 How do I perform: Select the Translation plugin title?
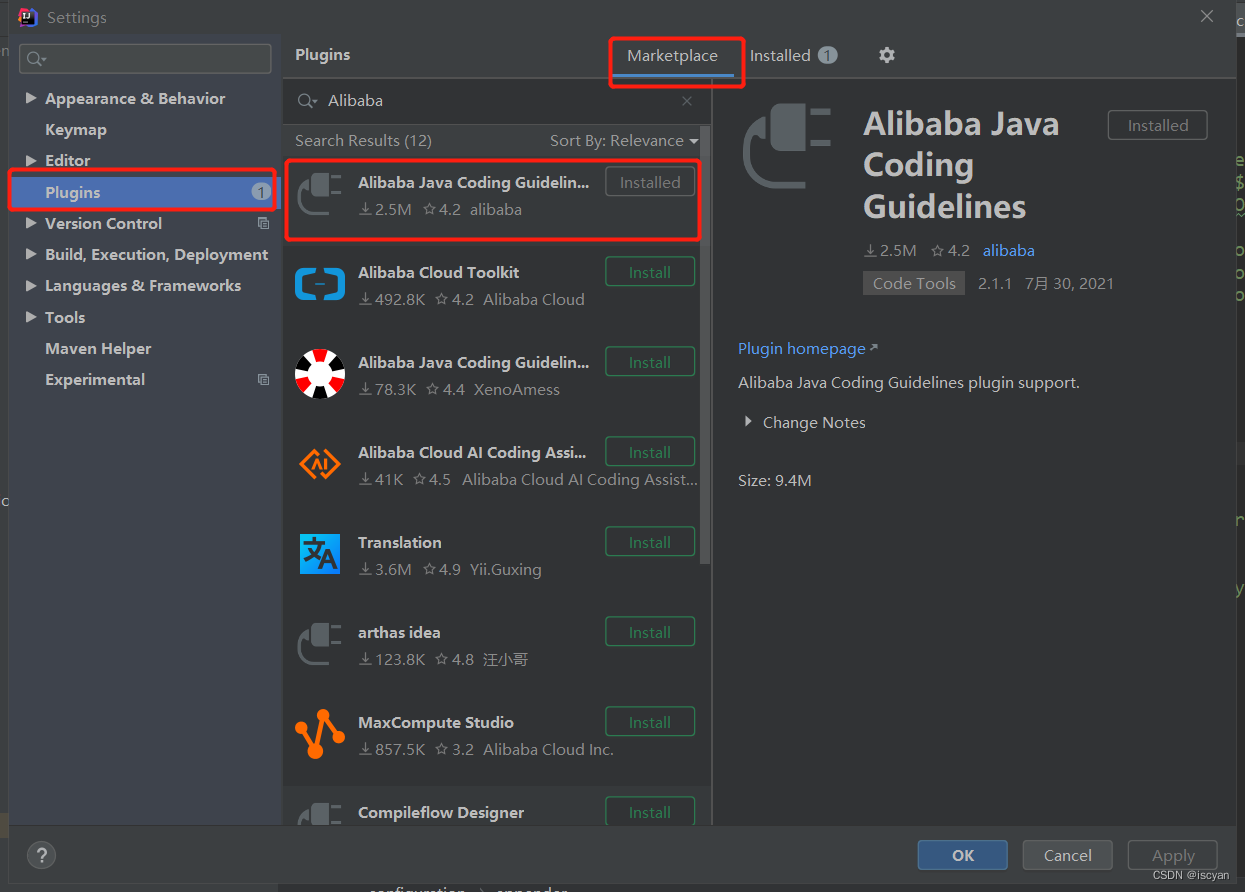click(x=400, y=542)
